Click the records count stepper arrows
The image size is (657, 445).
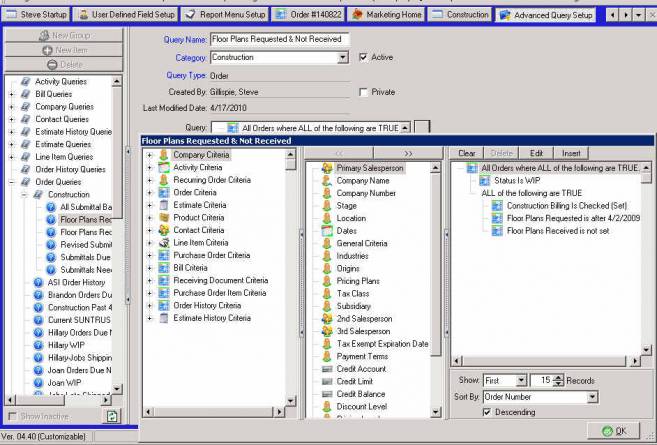pos(558,380)
